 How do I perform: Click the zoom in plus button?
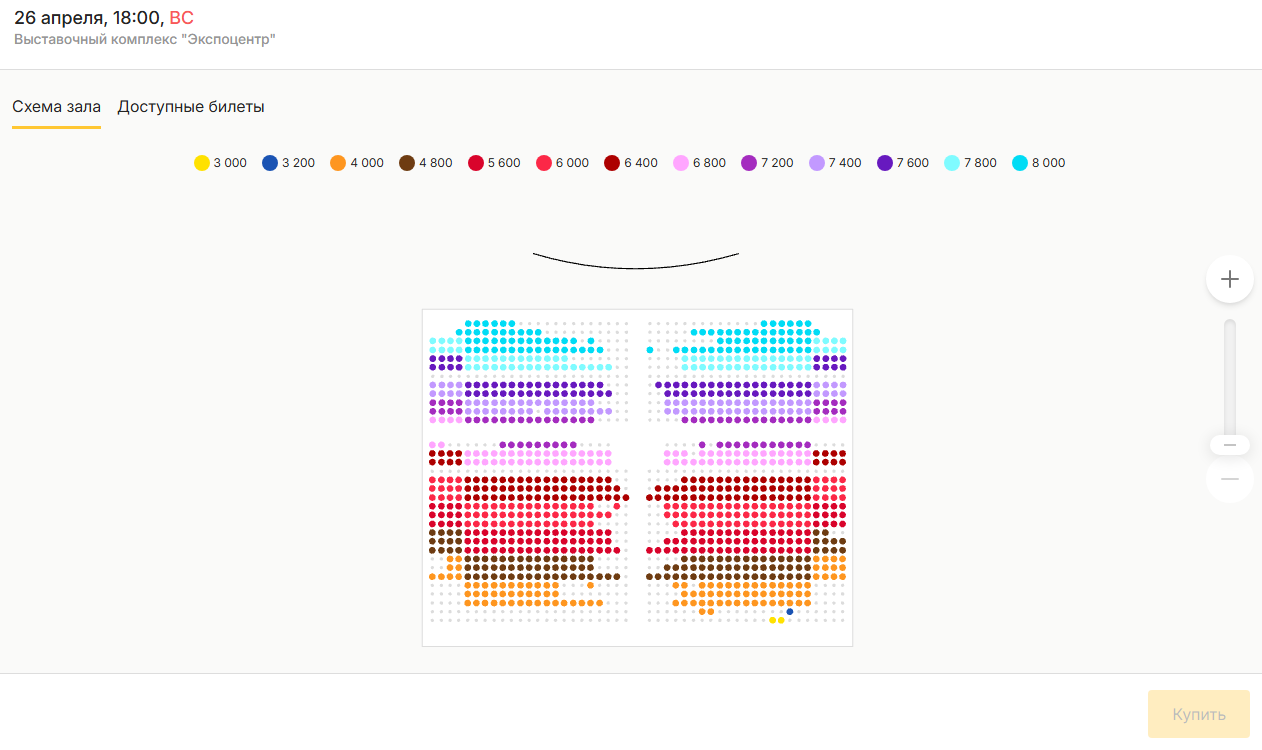tap(1230, 279)
